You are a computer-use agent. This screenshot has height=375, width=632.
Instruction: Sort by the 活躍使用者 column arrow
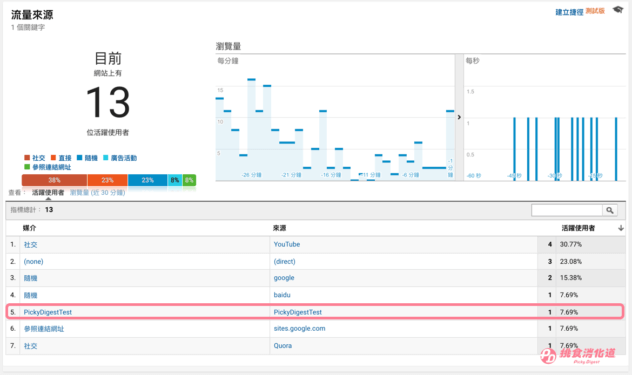621,228
